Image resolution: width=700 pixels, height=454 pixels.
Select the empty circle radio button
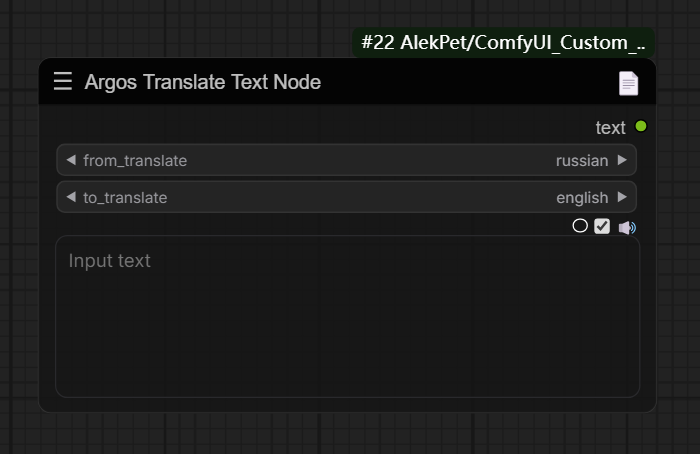pyautogui.click(x=580, y=226)
